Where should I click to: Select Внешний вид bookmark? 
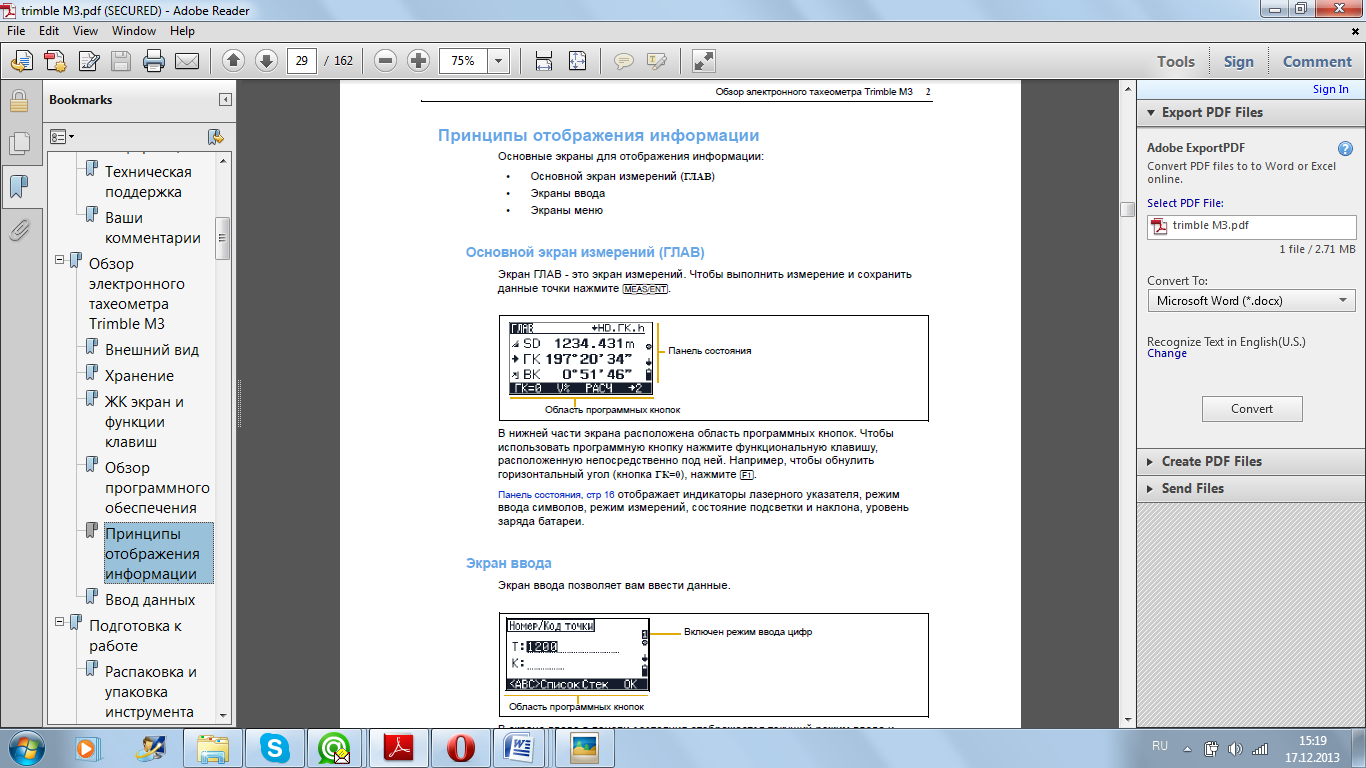(x=152, y=350)
